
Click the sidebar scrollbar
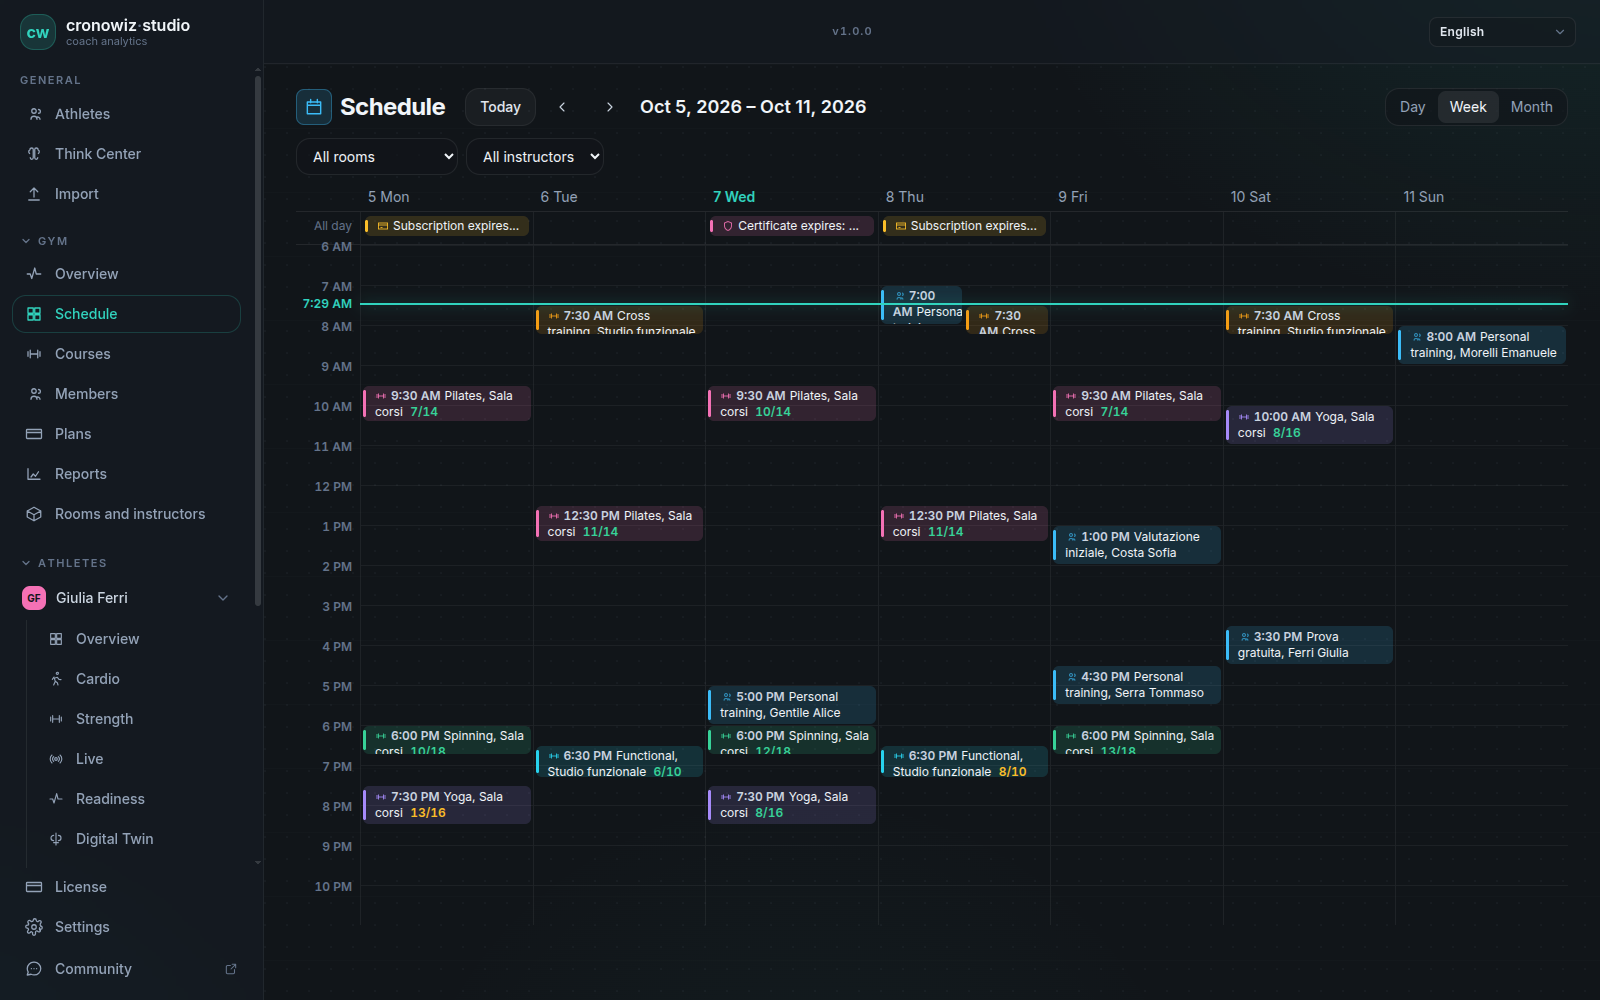[x=258, y=340]
